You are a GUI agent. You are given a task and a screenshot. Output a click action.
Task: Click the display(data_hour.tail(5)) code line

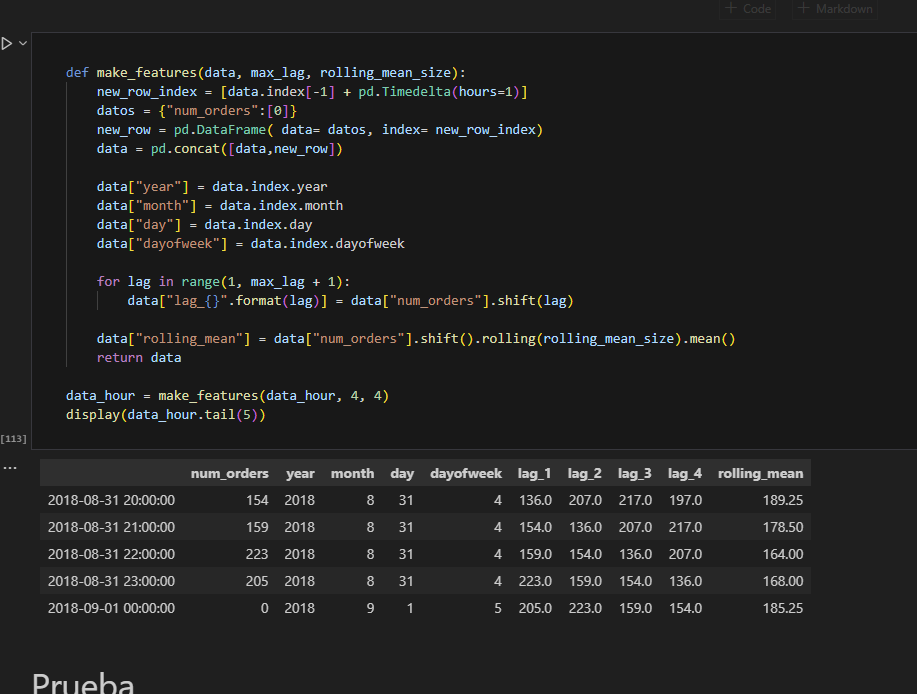click(166, 415)
